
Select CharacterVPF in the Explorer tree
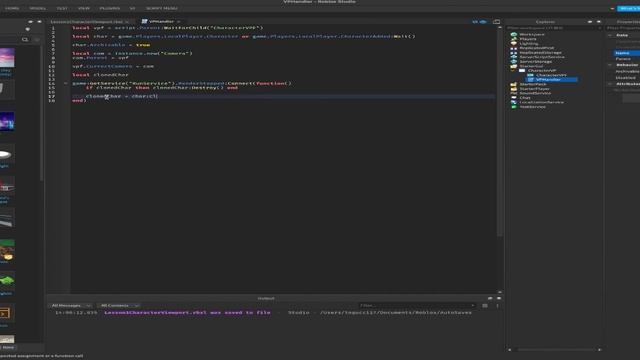(x=551, y=75)
